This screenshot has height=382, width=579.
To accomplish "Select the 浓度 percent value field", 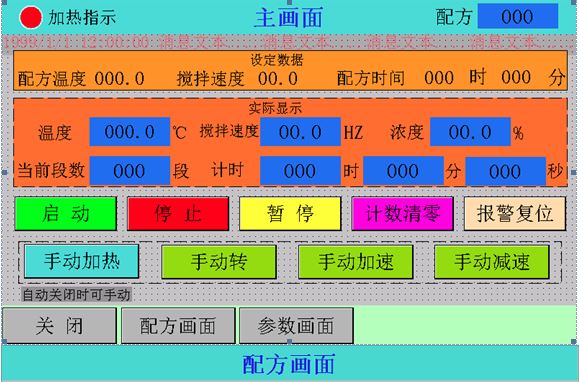I will coord(470,132).
